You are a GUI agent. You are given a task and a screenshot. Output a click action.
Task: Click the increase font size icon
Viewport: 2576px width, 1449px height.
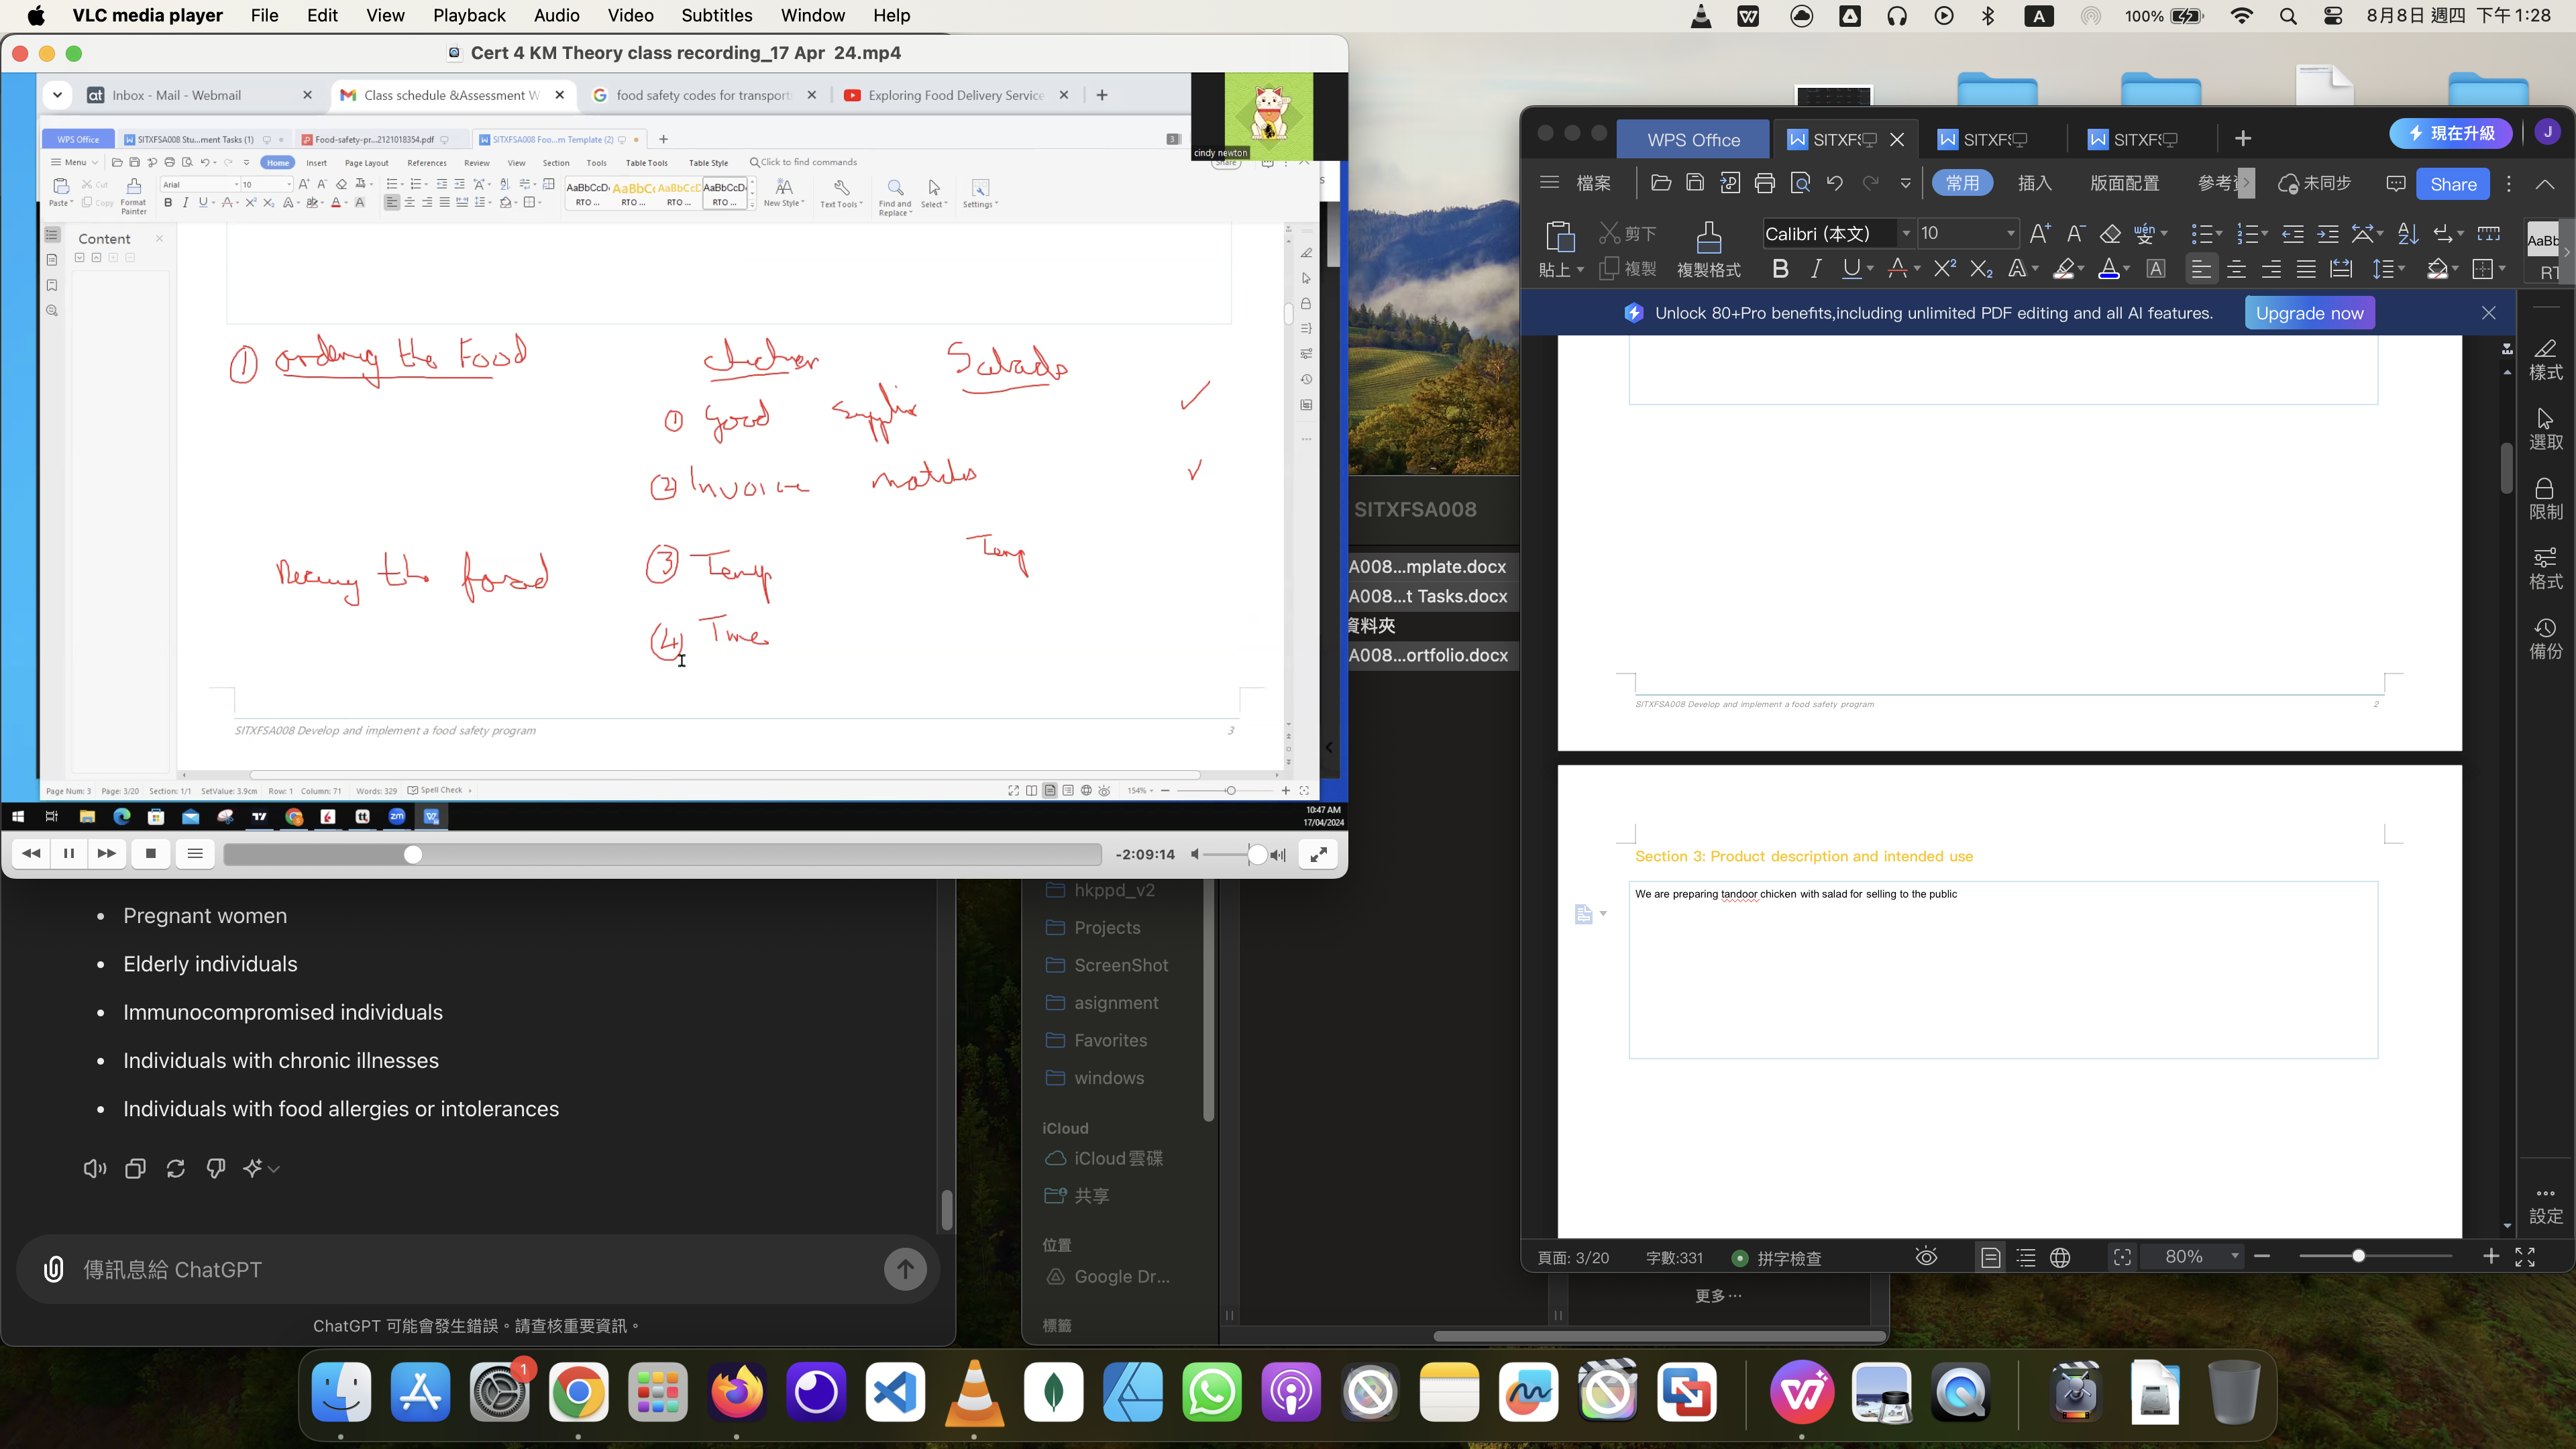(2040, 233)
